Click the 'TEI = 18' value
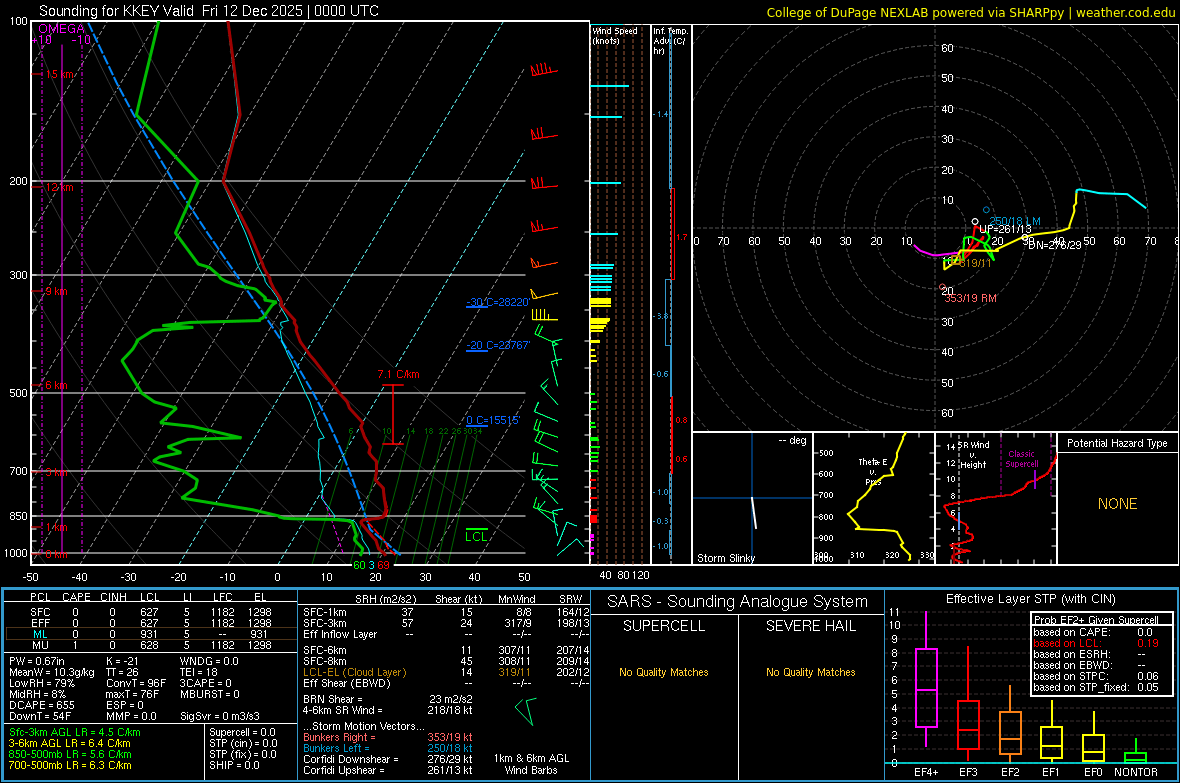This screenshot has width=1180, height=783. [199, 672]
